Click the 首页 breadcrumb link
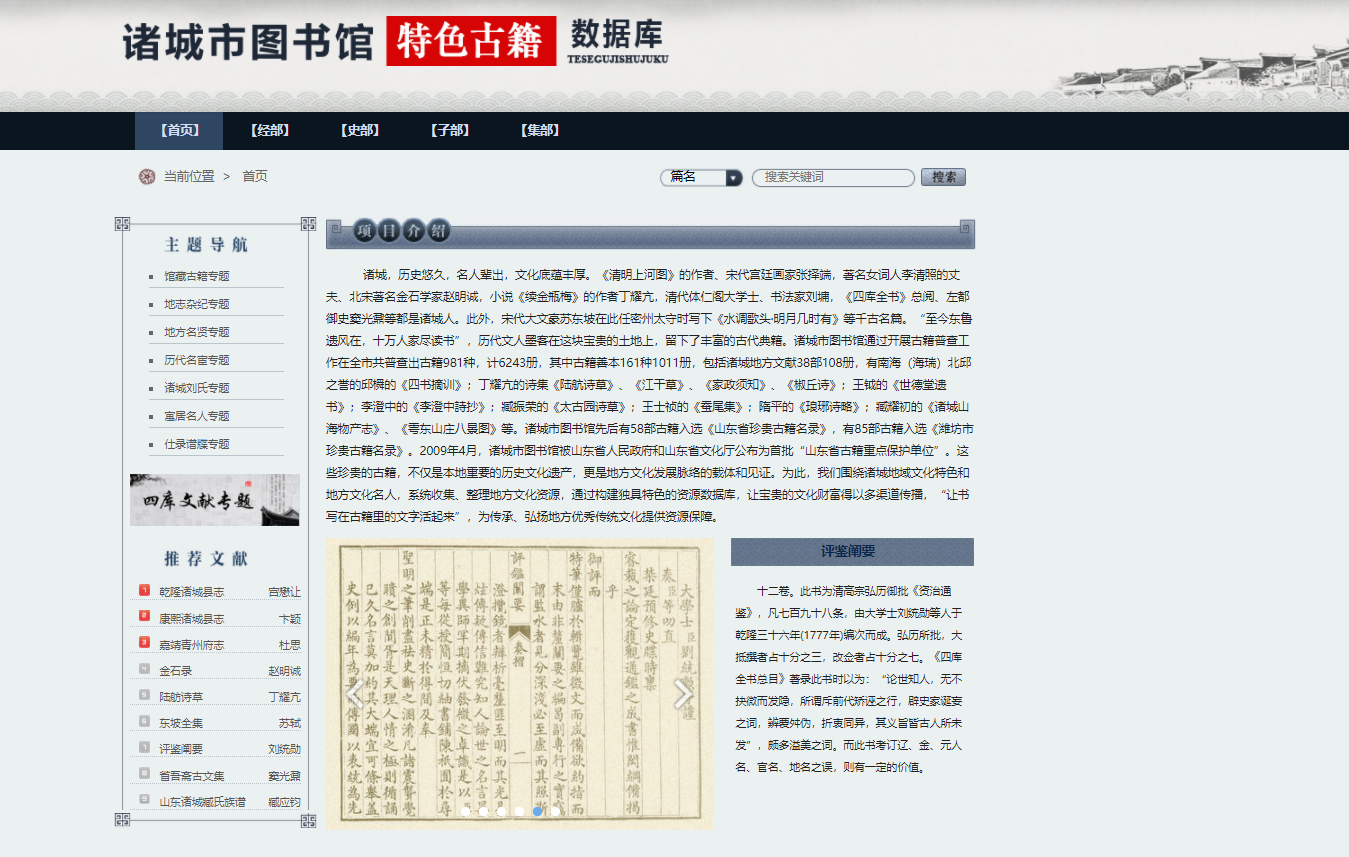The image size is (1349, 857). [x=255, y=177]
